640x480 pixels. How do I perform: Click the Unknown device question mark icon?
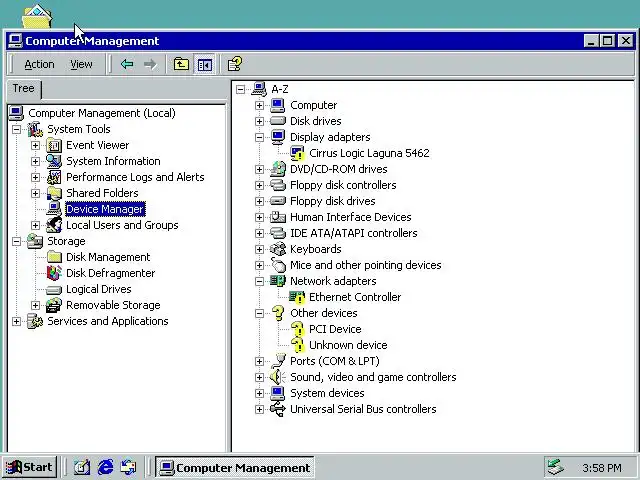coord(298,345)
